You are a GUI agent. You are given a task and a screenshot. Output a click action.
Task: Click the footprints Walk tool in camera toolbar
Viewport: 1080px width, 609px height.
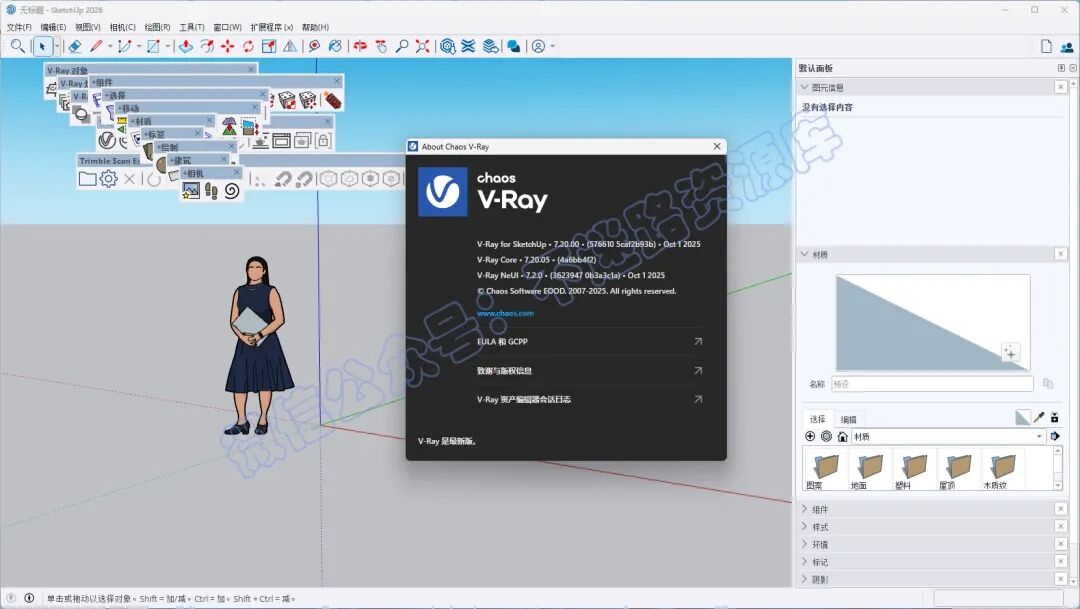coord(211,191)
